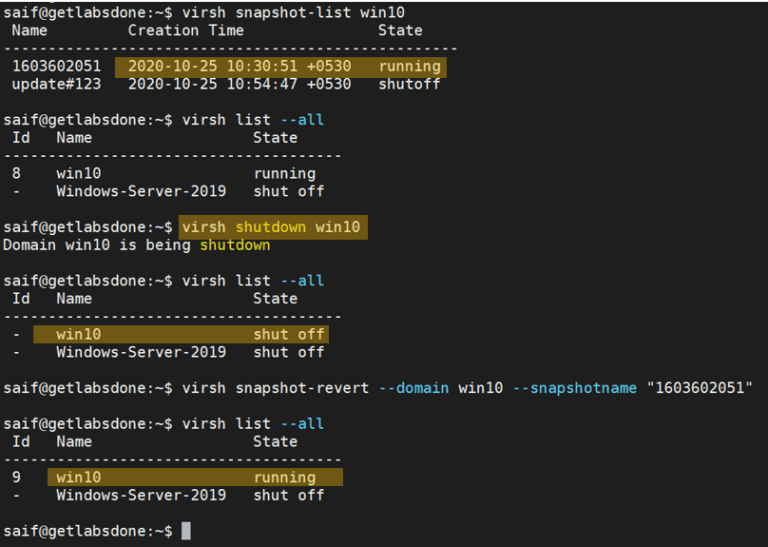The width and height of the screenshot is (768, 547).
Task: Select the snapshot name 'update#123'
Action: pos(56,84)
